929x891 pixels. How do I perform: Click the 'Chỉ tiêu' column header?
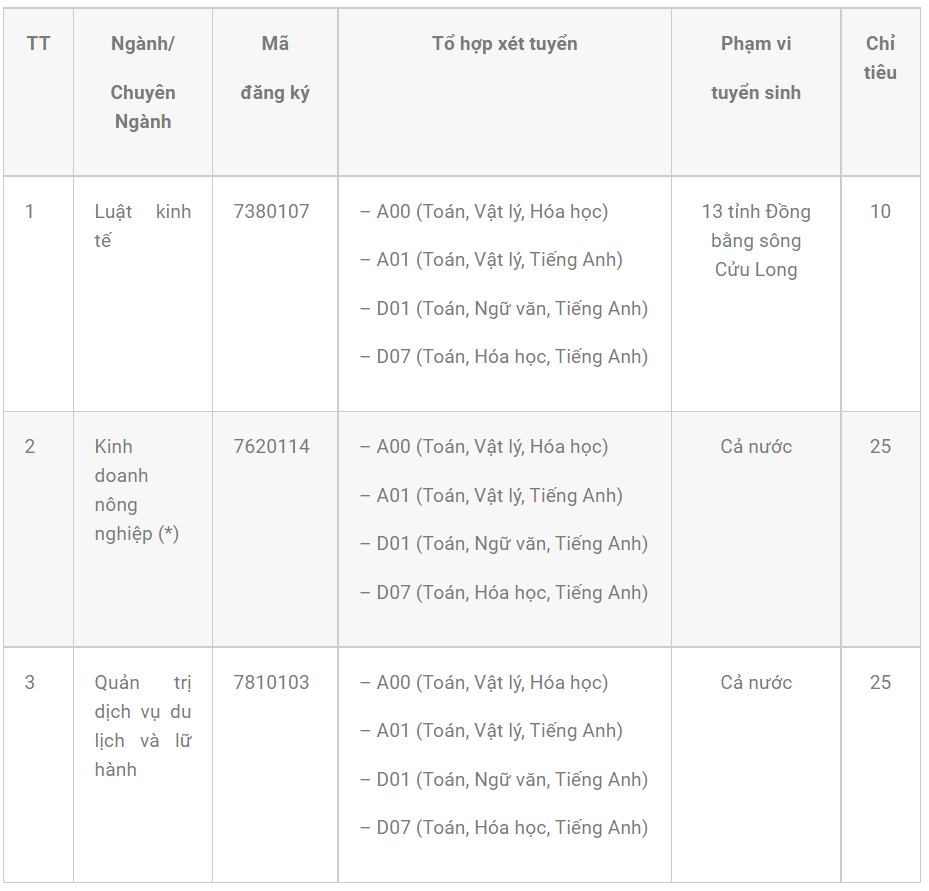coord(880,58)
